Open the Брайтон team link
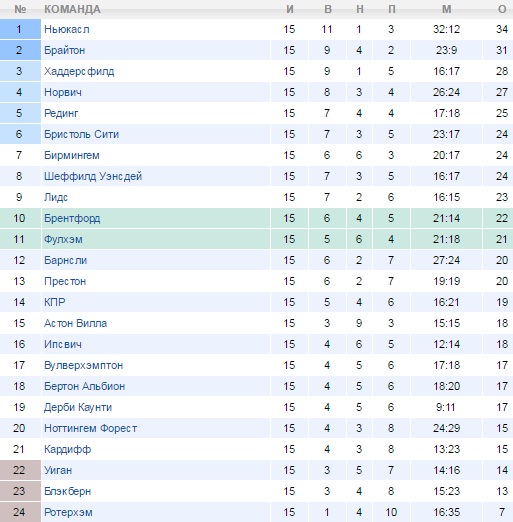The image size is (513, 522). (65, 50)
